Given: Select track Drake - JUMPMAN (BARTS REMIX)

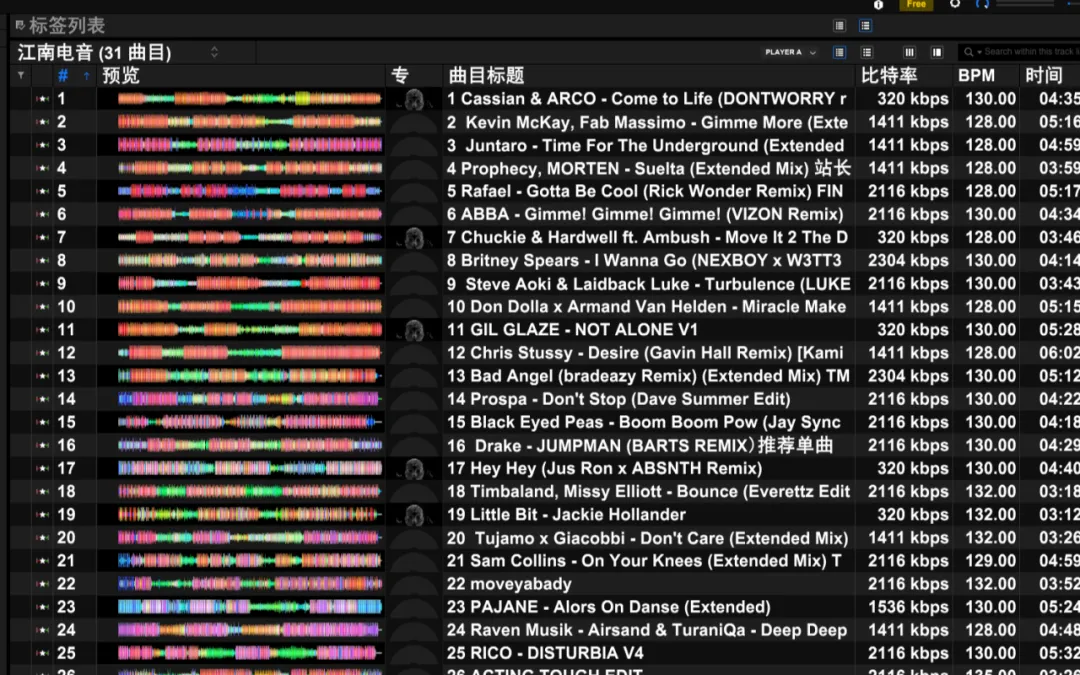Looking at the screenshot, I should pyautogui.click(x=640, y=445).
